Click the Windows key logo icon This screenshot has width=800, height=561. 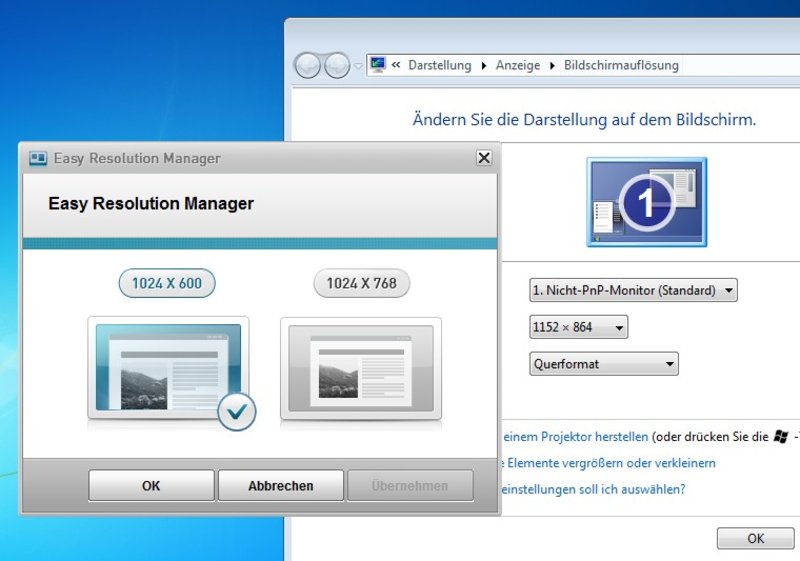(x=781, y=437)
